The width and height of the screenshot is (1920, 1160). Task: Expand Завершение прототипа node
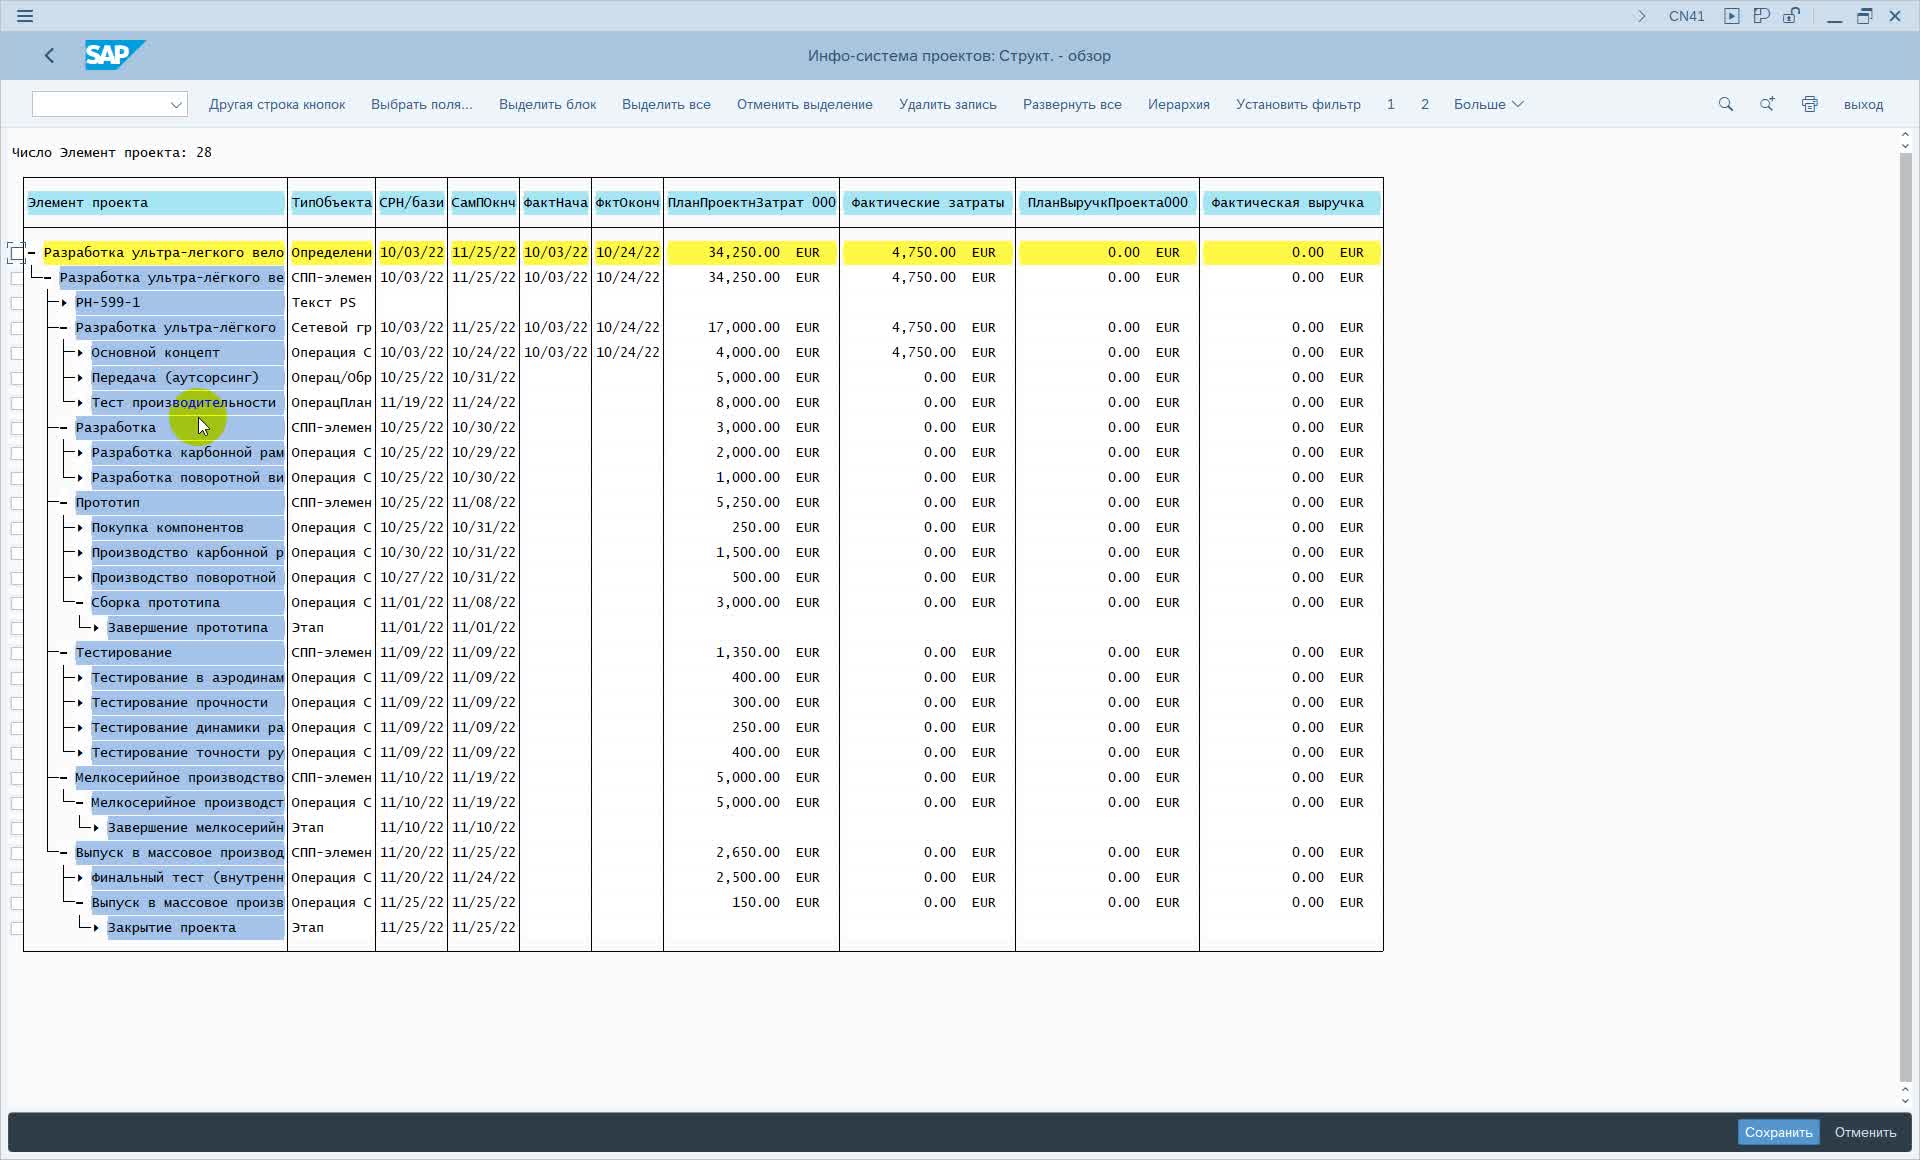(x=96, y=627)
